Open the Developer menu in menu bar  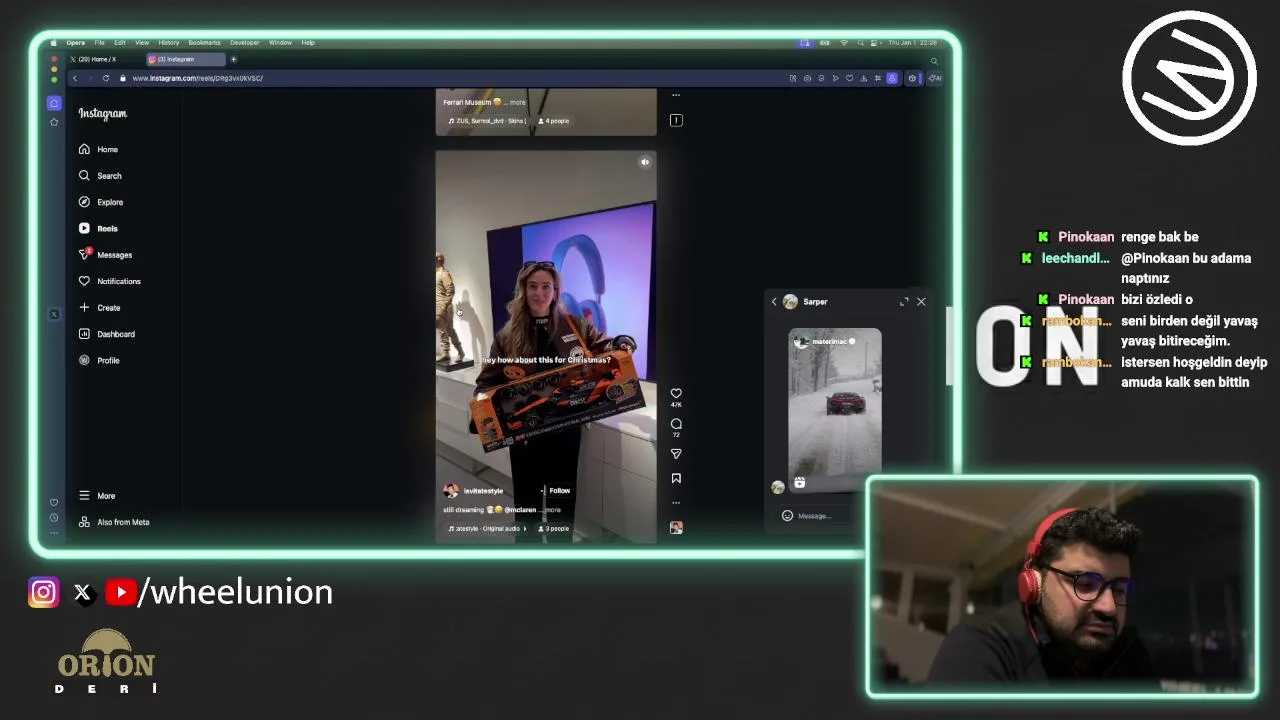[244, 43]
